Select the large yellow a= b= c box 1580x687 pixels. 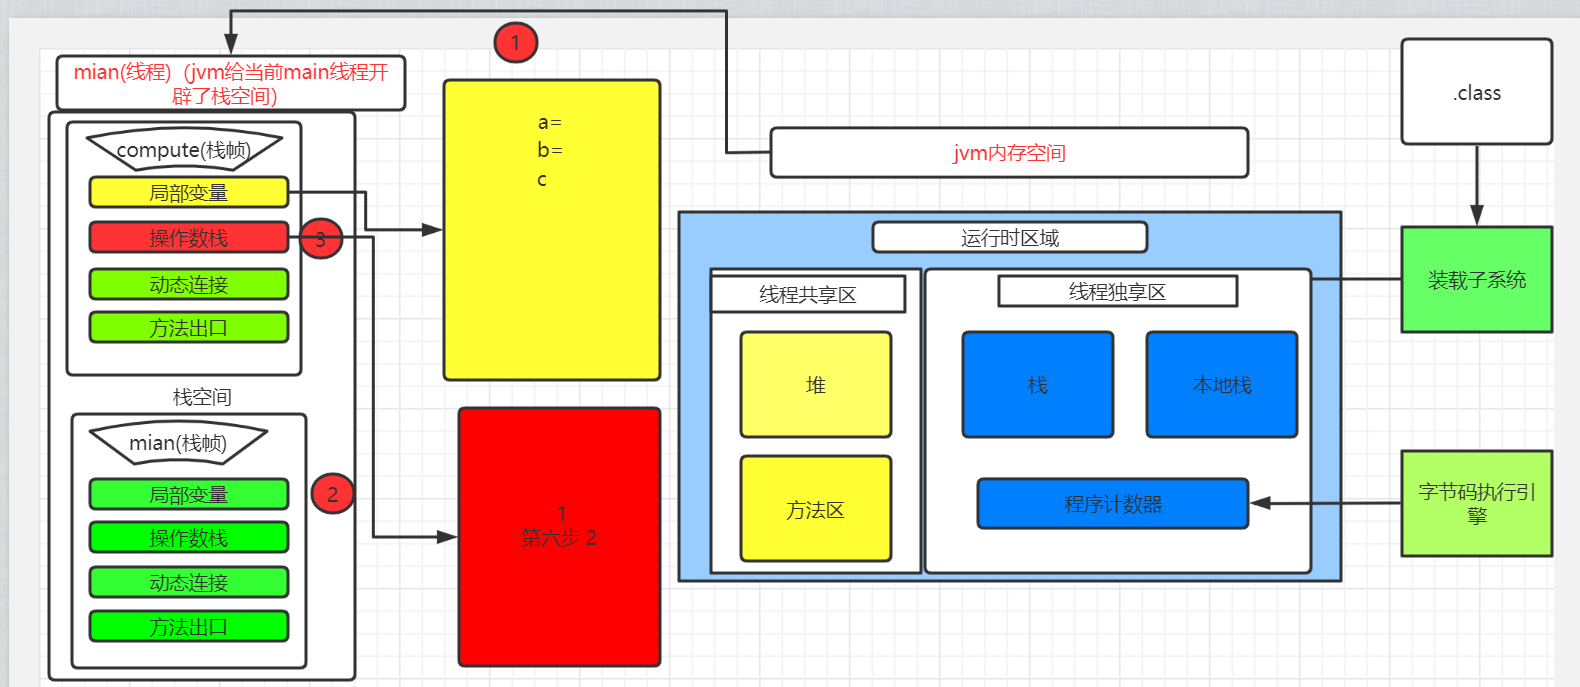(552, 230)
